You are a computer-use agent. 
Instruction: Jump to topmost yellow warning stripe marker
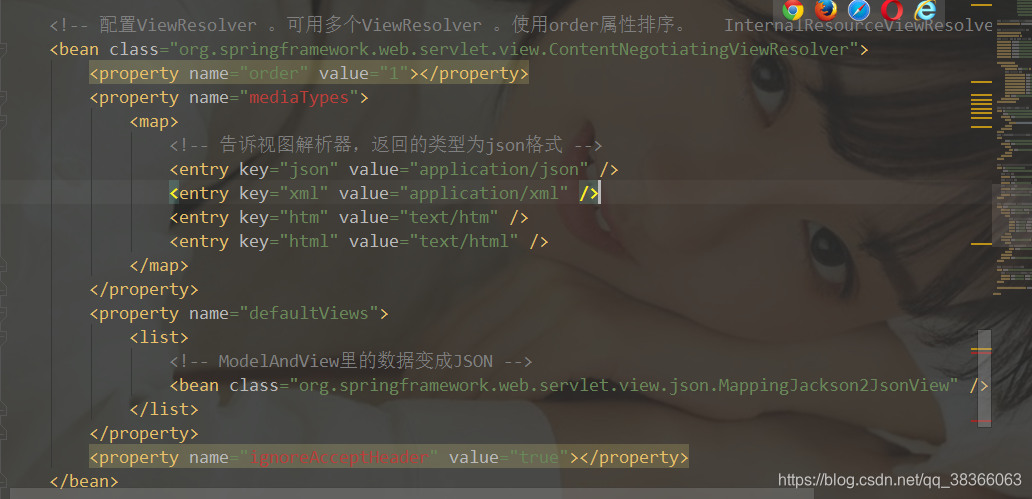(x=981, y=5)
